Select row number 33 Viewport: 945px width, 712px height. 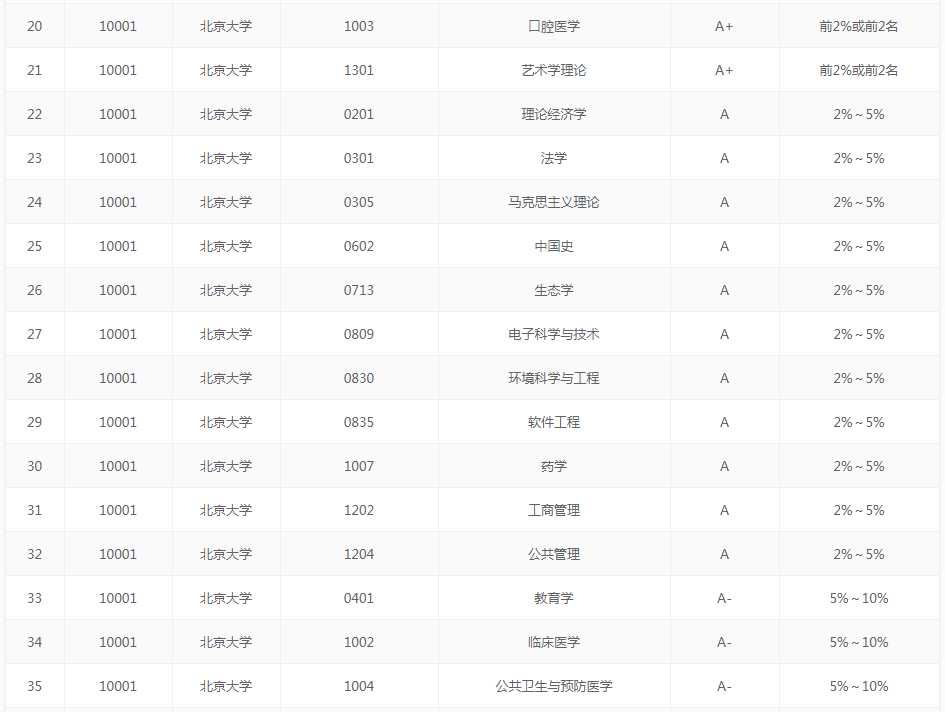[x=34, y=598]
